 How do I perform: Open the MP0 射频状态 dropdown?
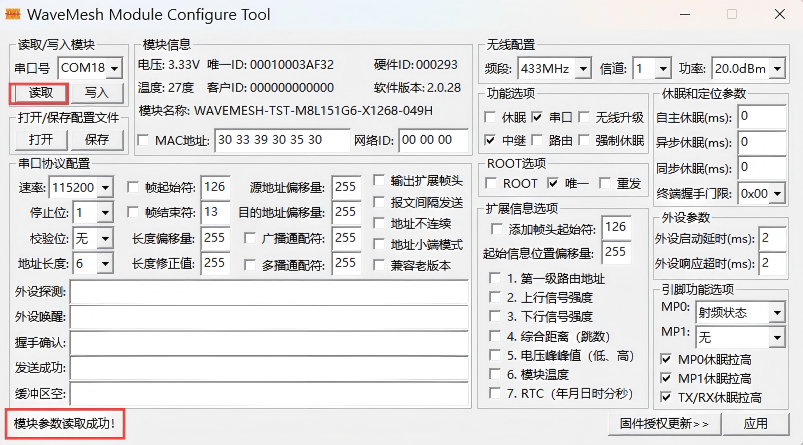(x=777, y=312)
